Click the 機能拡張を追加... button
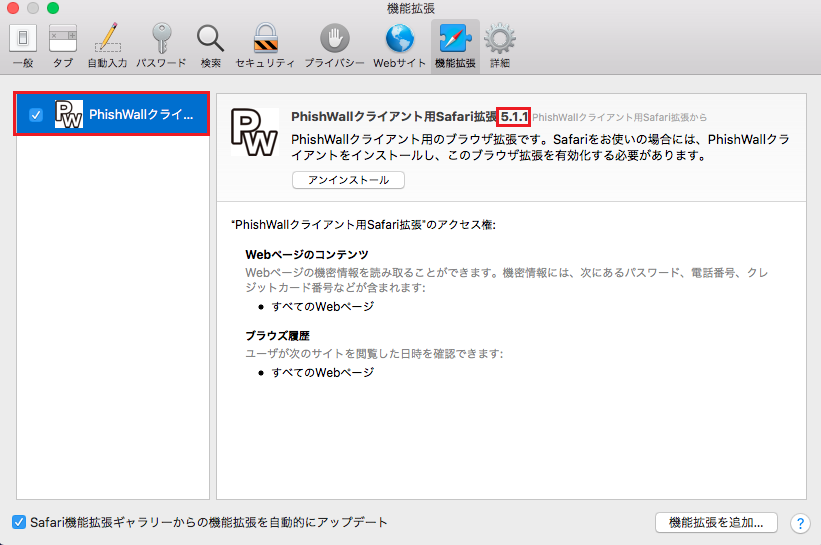This screenshot has height=545, width=821. click(716, 522)
